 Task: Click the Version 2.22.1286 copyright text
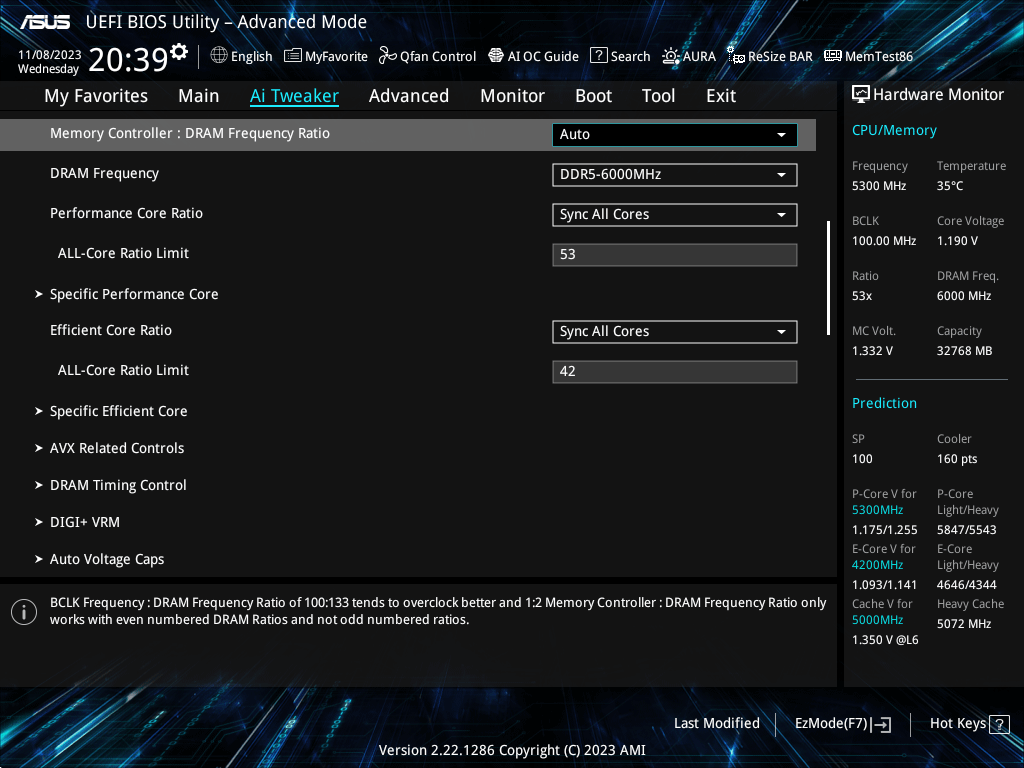point(512,750)
